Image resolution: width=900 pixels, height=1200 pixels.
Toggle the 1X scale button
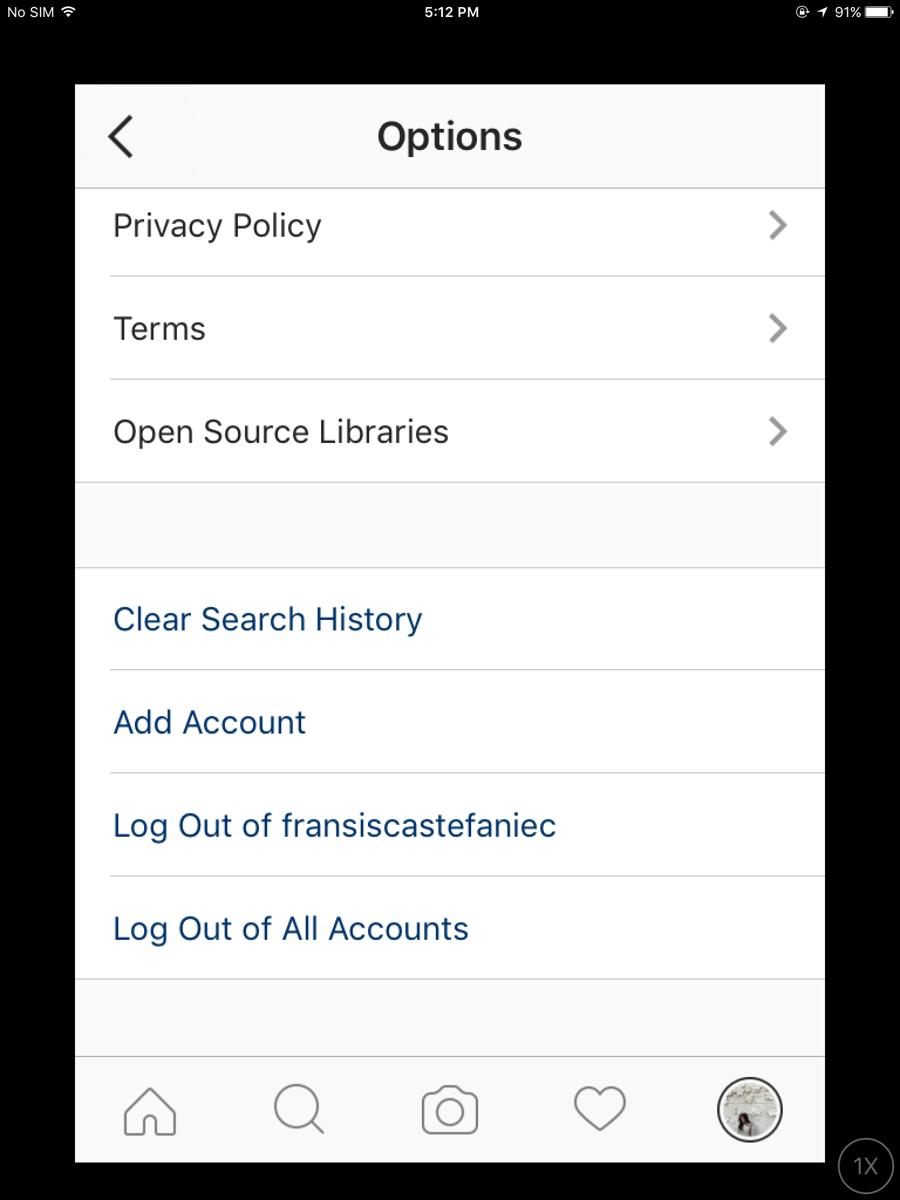coord(866,1166)
